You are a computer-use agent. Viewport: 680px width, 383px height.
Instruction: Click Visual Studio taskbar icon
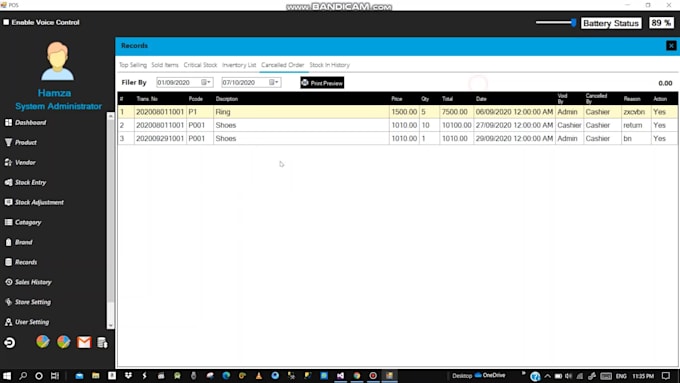tap(340, 376)
